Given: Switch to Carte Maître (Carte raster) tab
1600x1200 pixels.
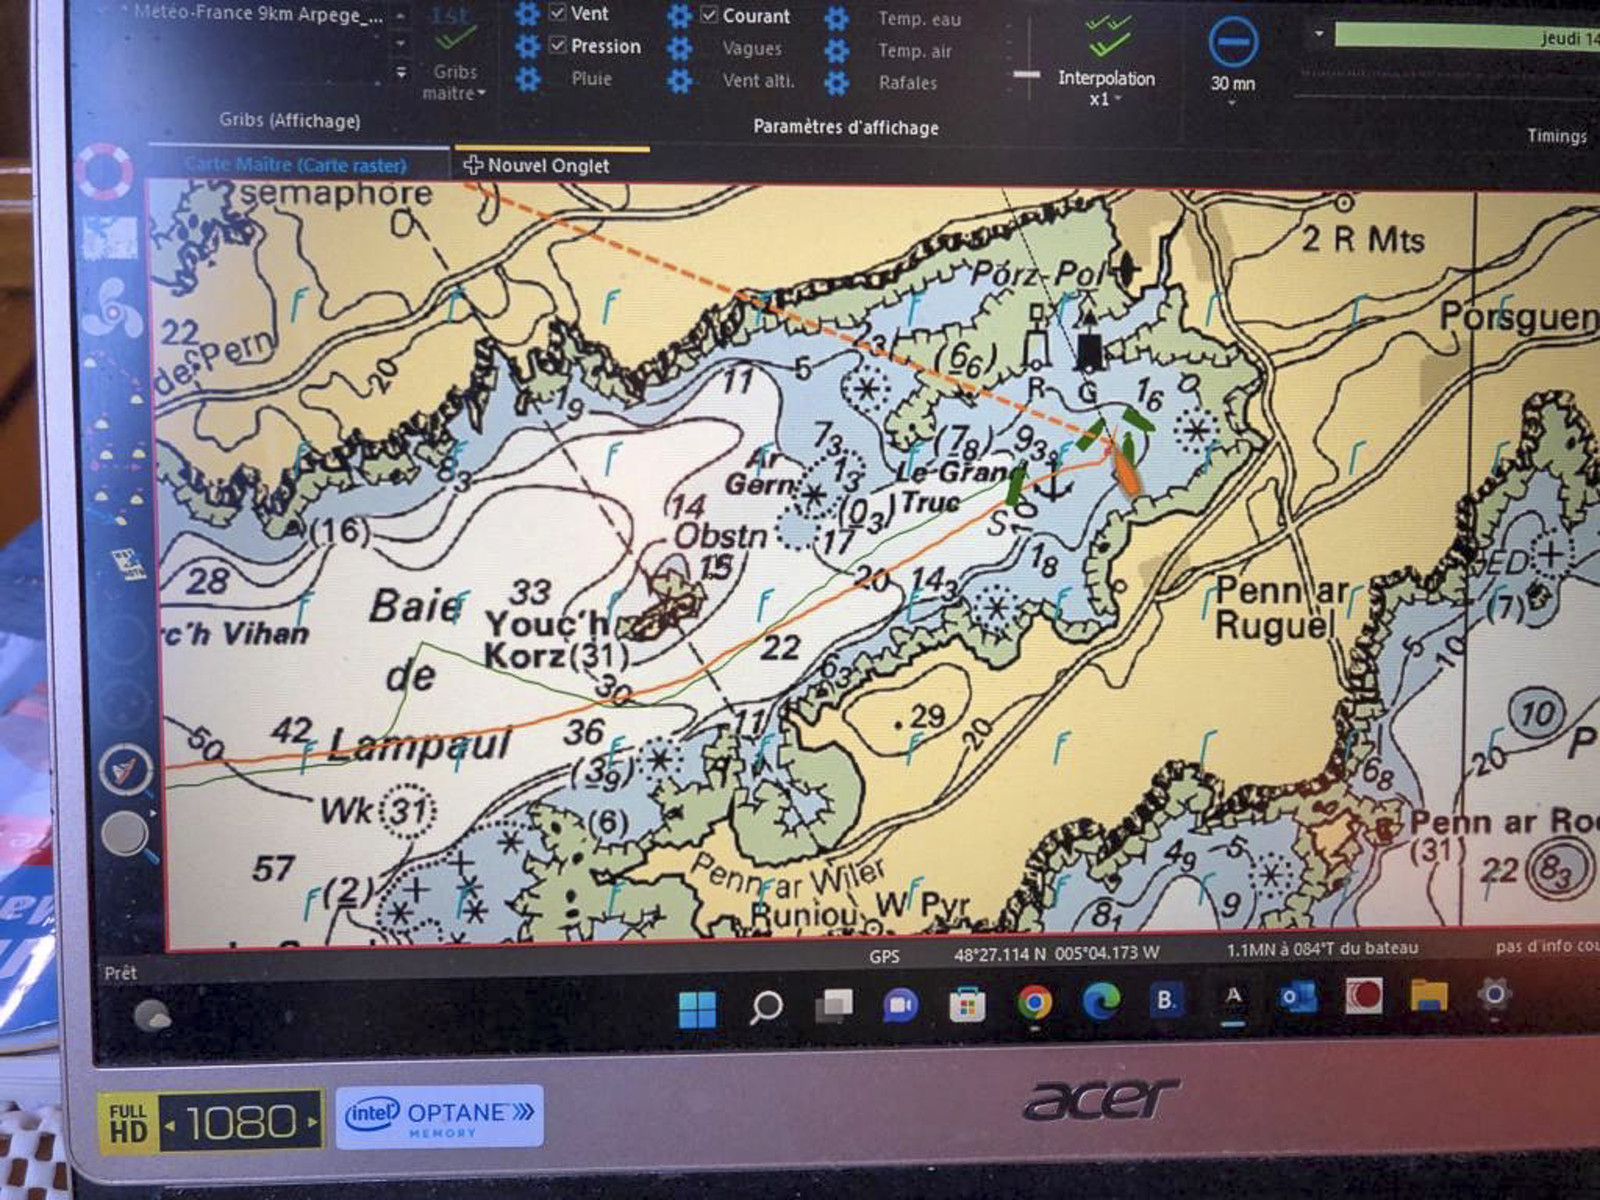Looking at the screenshot, I should pos(296,165).
